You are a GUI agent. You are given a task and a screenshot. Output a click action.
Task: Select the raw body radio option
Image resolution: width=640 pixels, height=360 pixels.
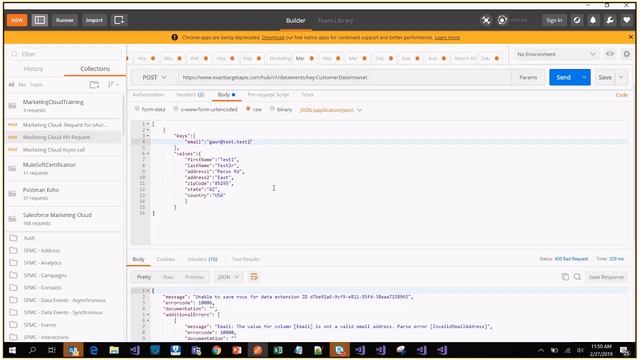point(248,109)
